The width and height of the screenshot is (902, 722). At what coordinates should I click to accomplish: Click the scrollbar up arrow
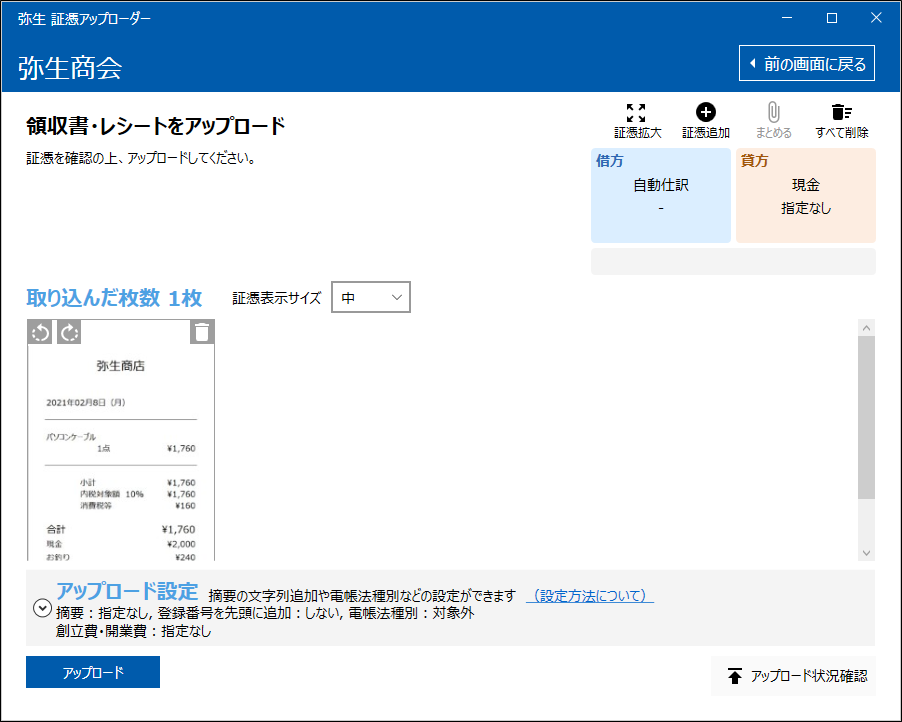pyautogui.click(x=866, y=328)
